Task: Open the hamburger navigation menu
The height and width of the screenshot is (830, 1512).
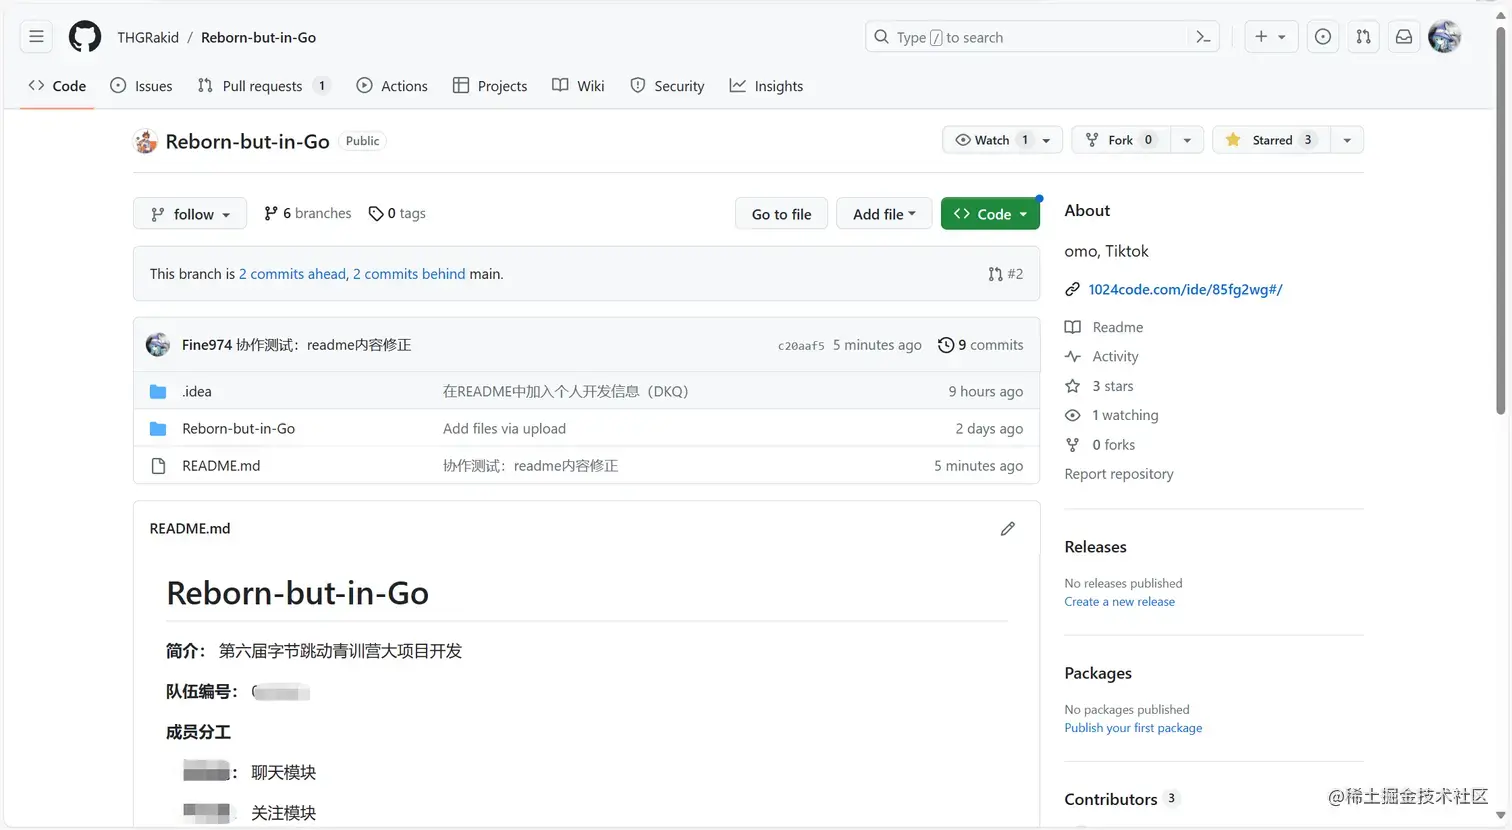Action: (x=37, y=37)
